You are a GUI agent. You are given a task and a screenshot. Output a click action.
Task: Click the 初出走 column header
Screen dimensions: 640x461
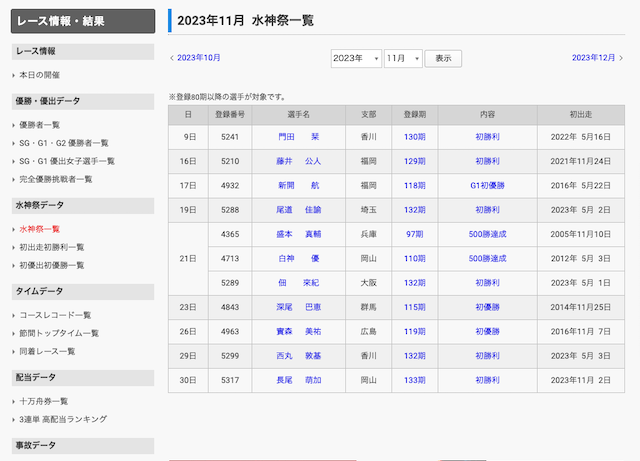point(581,115)
